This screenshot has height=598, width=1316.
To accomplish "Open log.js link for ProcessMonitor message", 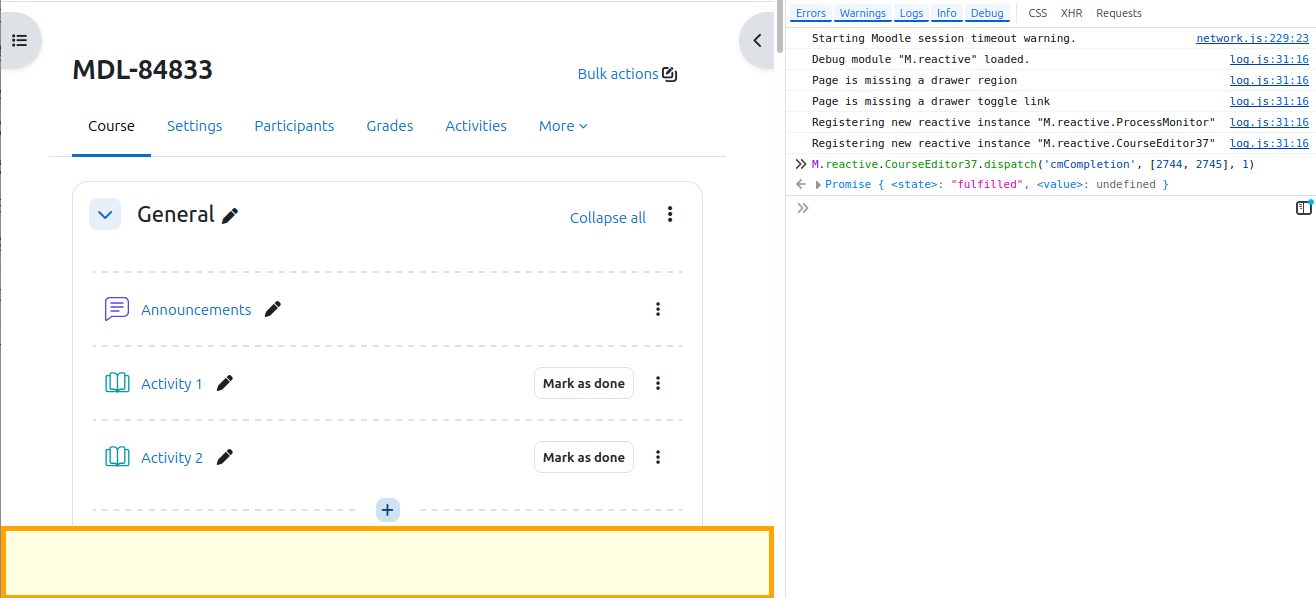I will tap(1269, 122).
